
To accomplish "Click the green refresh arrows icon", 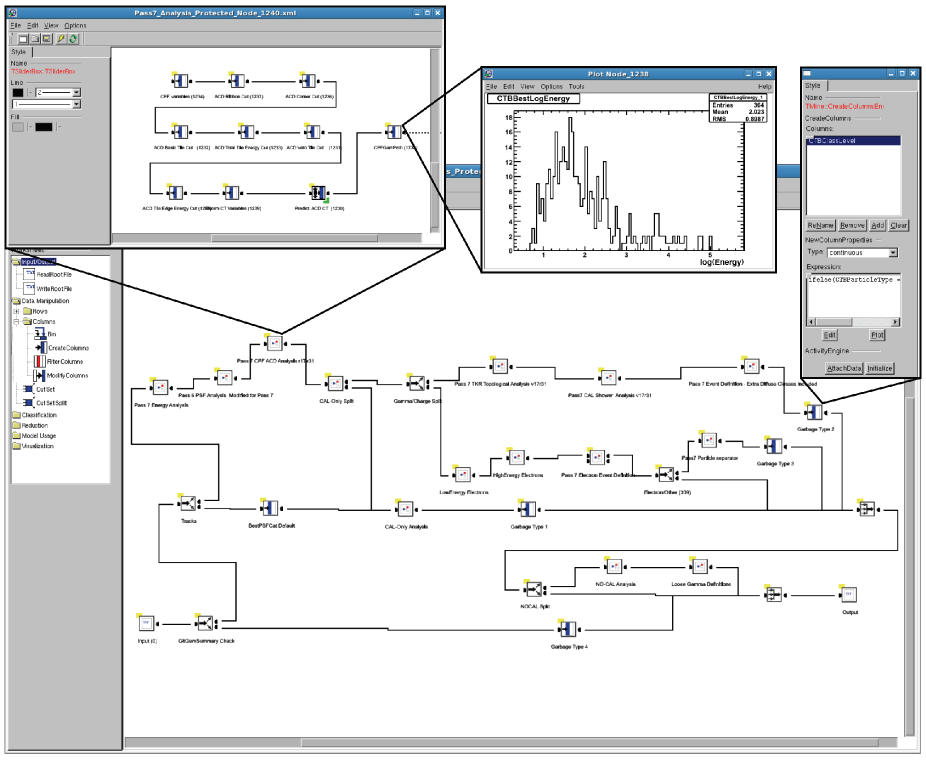I will click(x=73, y=39).
